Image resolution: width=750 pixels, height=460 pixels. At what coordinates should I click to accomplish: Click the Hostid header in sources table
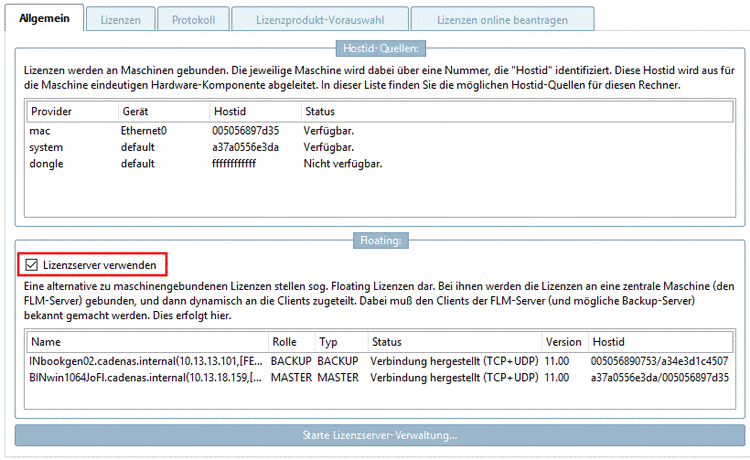(255, 111)
